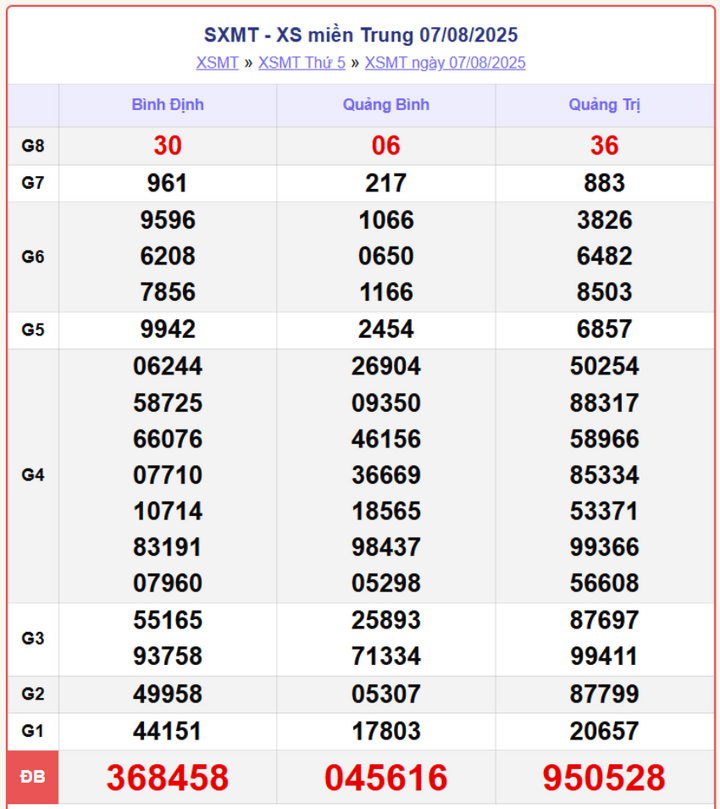Click G4 number 07960
Screen dimensions: 720x809
click(x=168, y=584)
